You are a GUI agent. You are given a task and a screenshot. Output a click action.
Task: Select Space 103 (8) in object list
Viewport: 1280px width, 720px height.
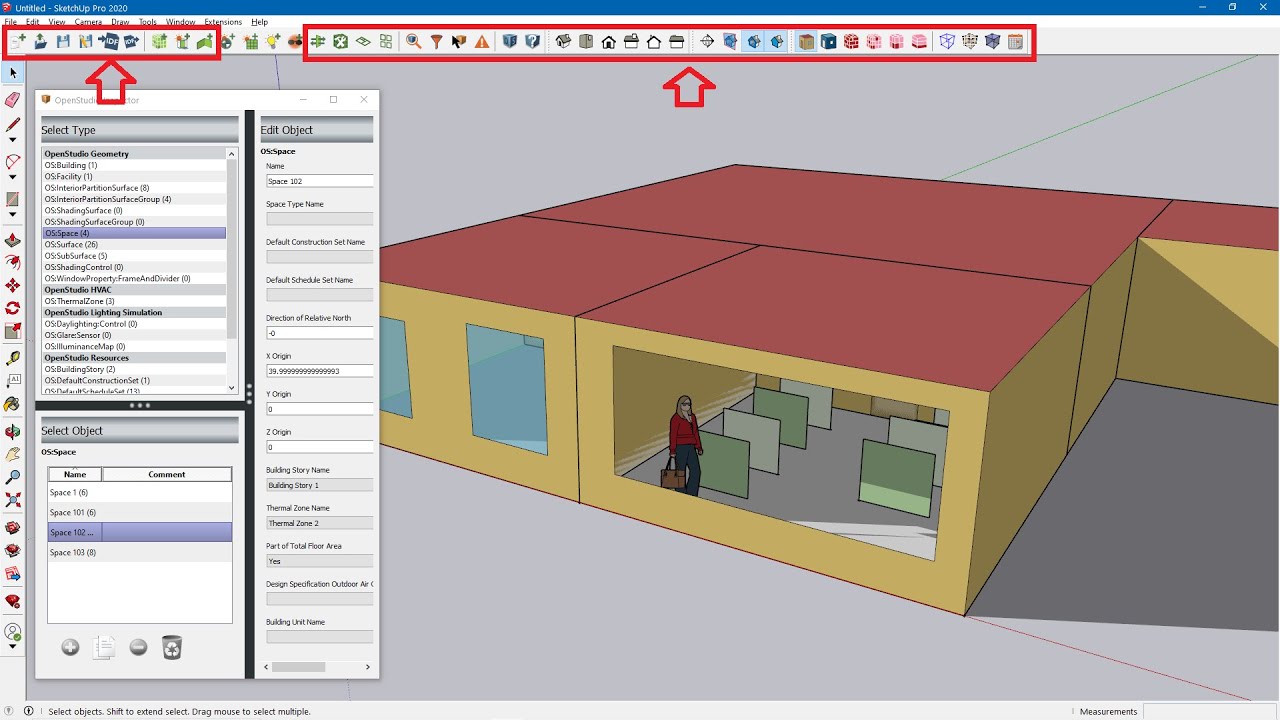140,552
